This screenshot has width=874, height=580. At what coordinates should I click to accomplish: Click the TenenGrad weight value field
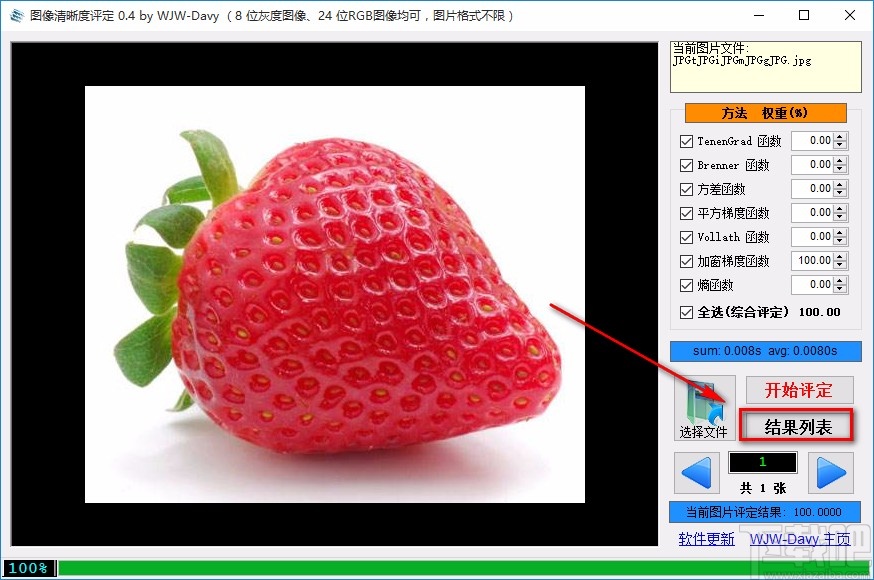point(813,140)
